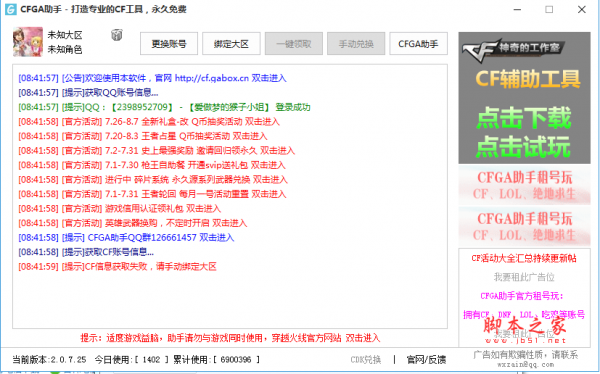Click the 未知角色 label
The image size is (600, 374).
(65, 49)
